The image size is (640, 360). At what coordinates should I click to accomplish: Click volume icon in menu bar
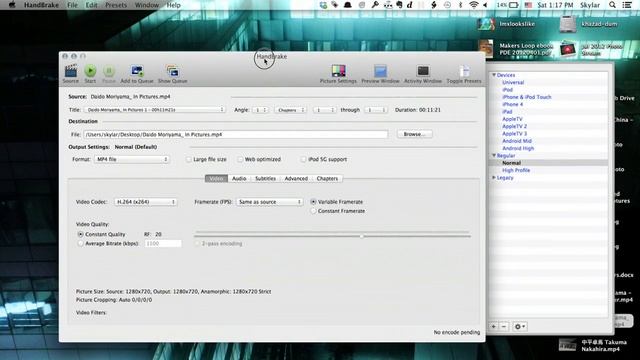(485, 5)
